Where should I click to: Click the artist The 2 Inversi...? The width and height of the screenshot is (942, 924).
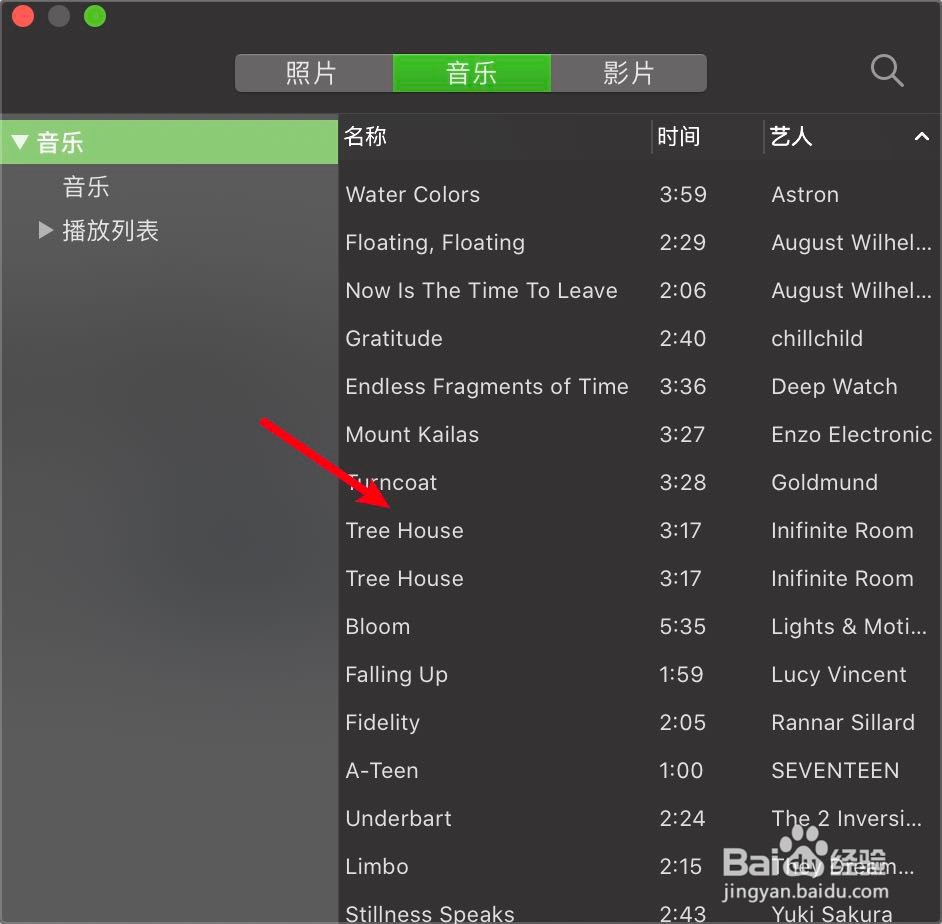846,819
